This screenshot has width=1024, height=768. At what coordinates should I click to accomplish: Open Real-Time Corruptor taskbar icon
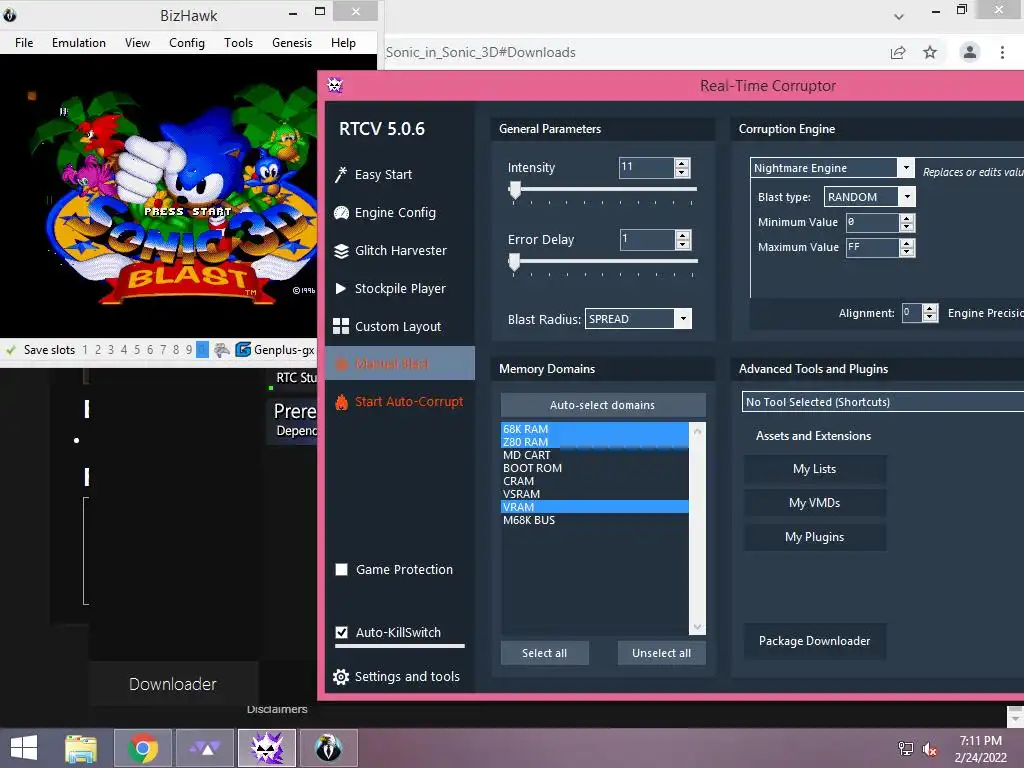[x=267, y=748]
